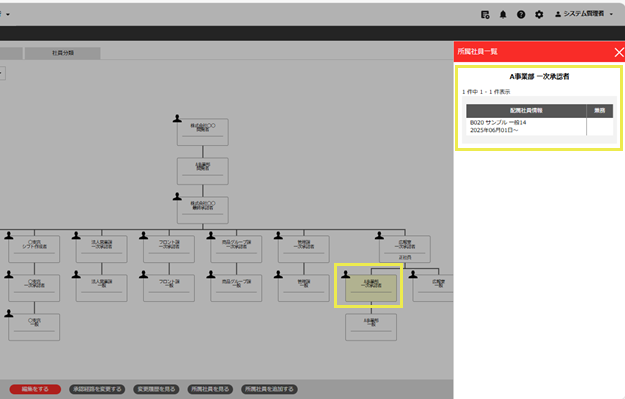Select employee row B020 サンプル 一般14
The height and width of the screenshot is (399, 625).
pyautogui.click(x=540, y=126)
